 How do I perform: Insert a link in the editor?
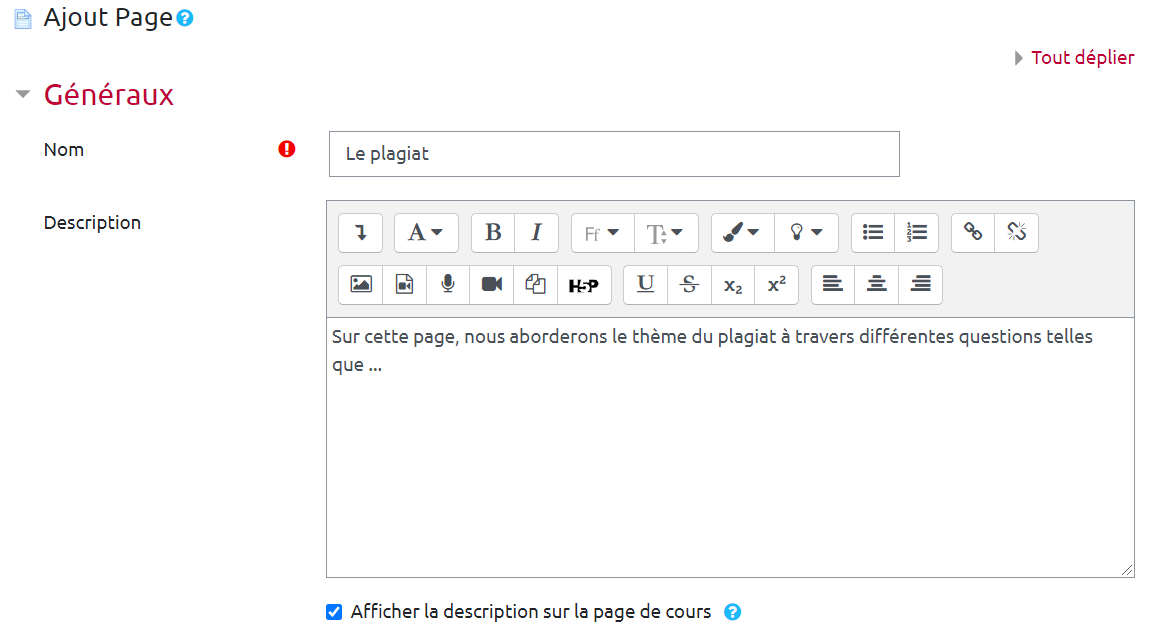point(973,233)
